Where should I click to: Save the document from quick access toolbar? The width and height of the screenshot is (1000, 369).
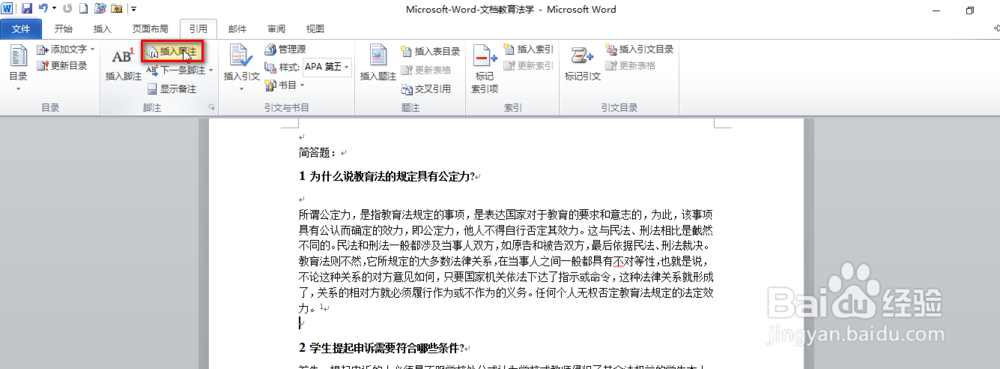pos(27,9)
